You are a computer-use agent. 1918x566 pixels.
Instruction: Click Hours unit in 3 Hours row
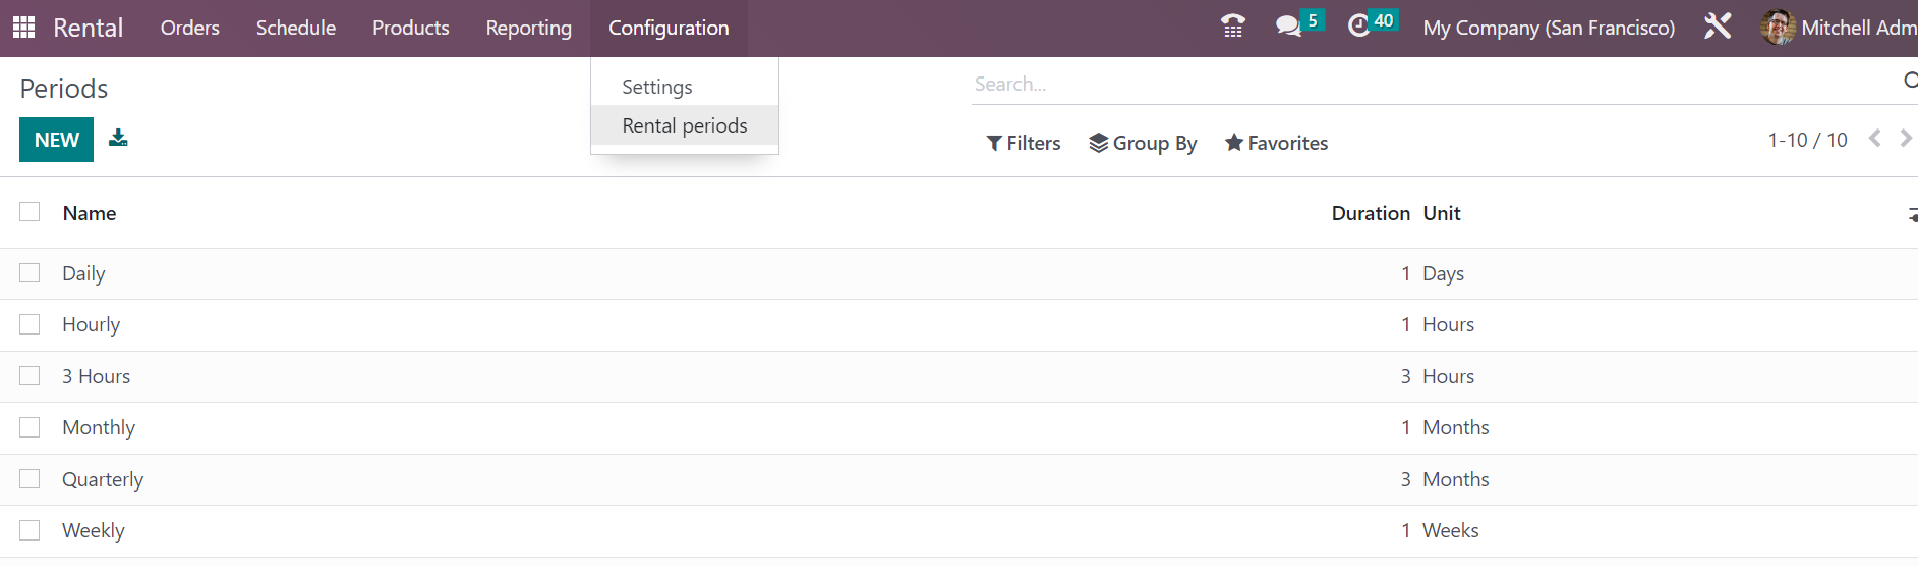pos(1448,376)
